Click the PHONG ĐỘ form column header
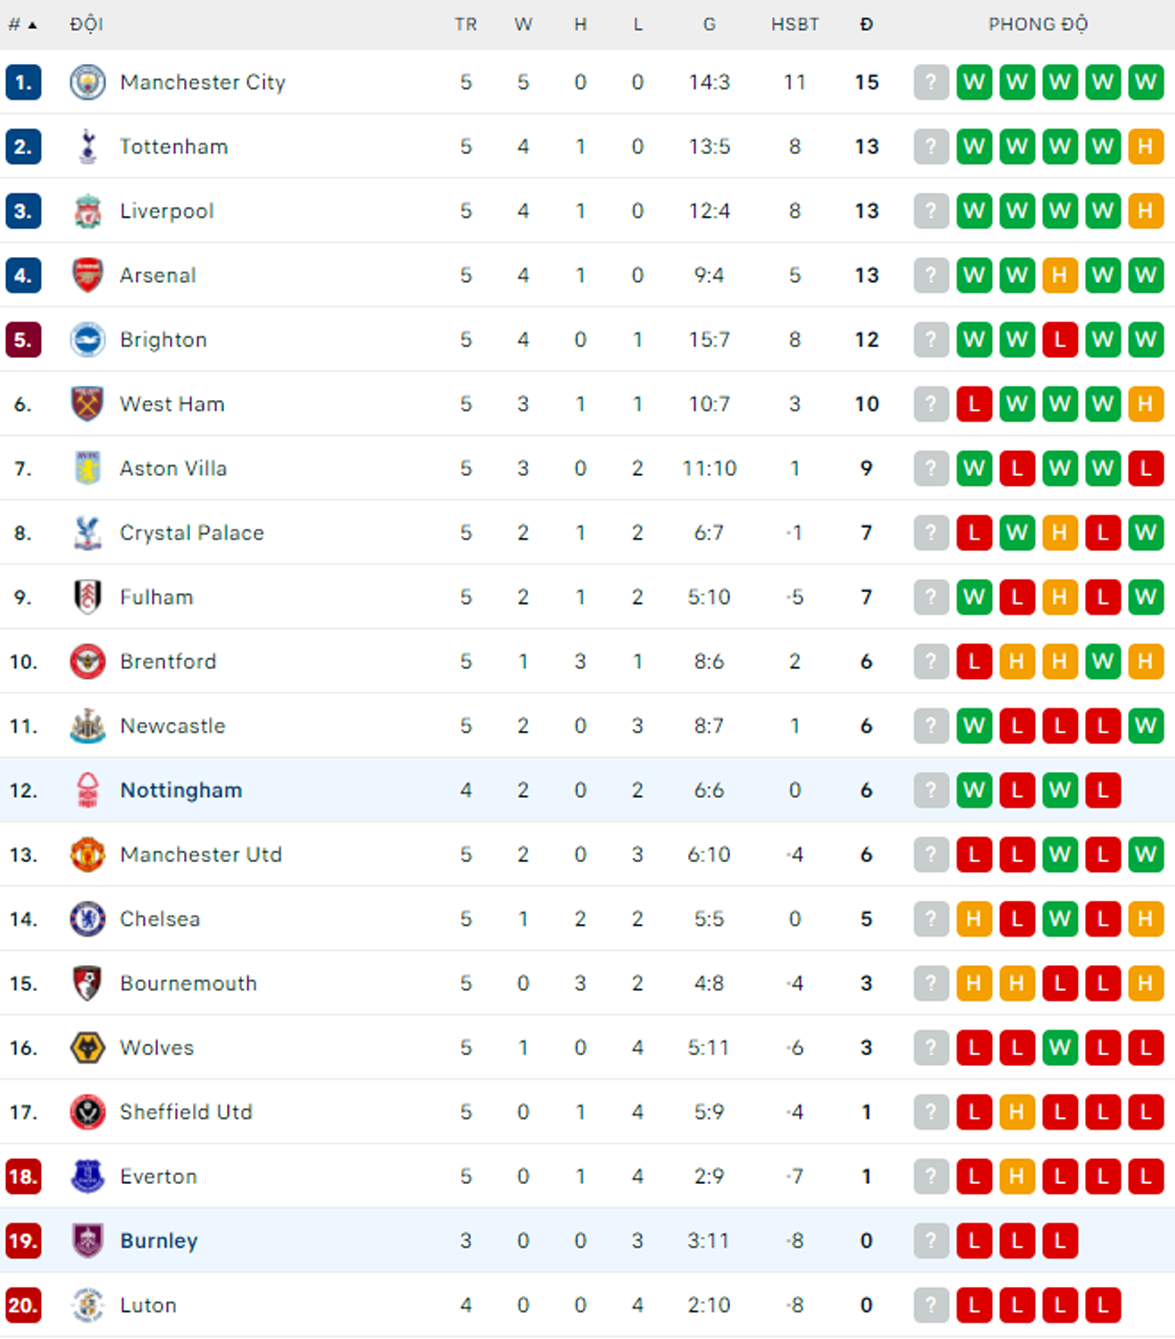The height and width of the screenshot is (1339, 1175). tap(1038, 24)
